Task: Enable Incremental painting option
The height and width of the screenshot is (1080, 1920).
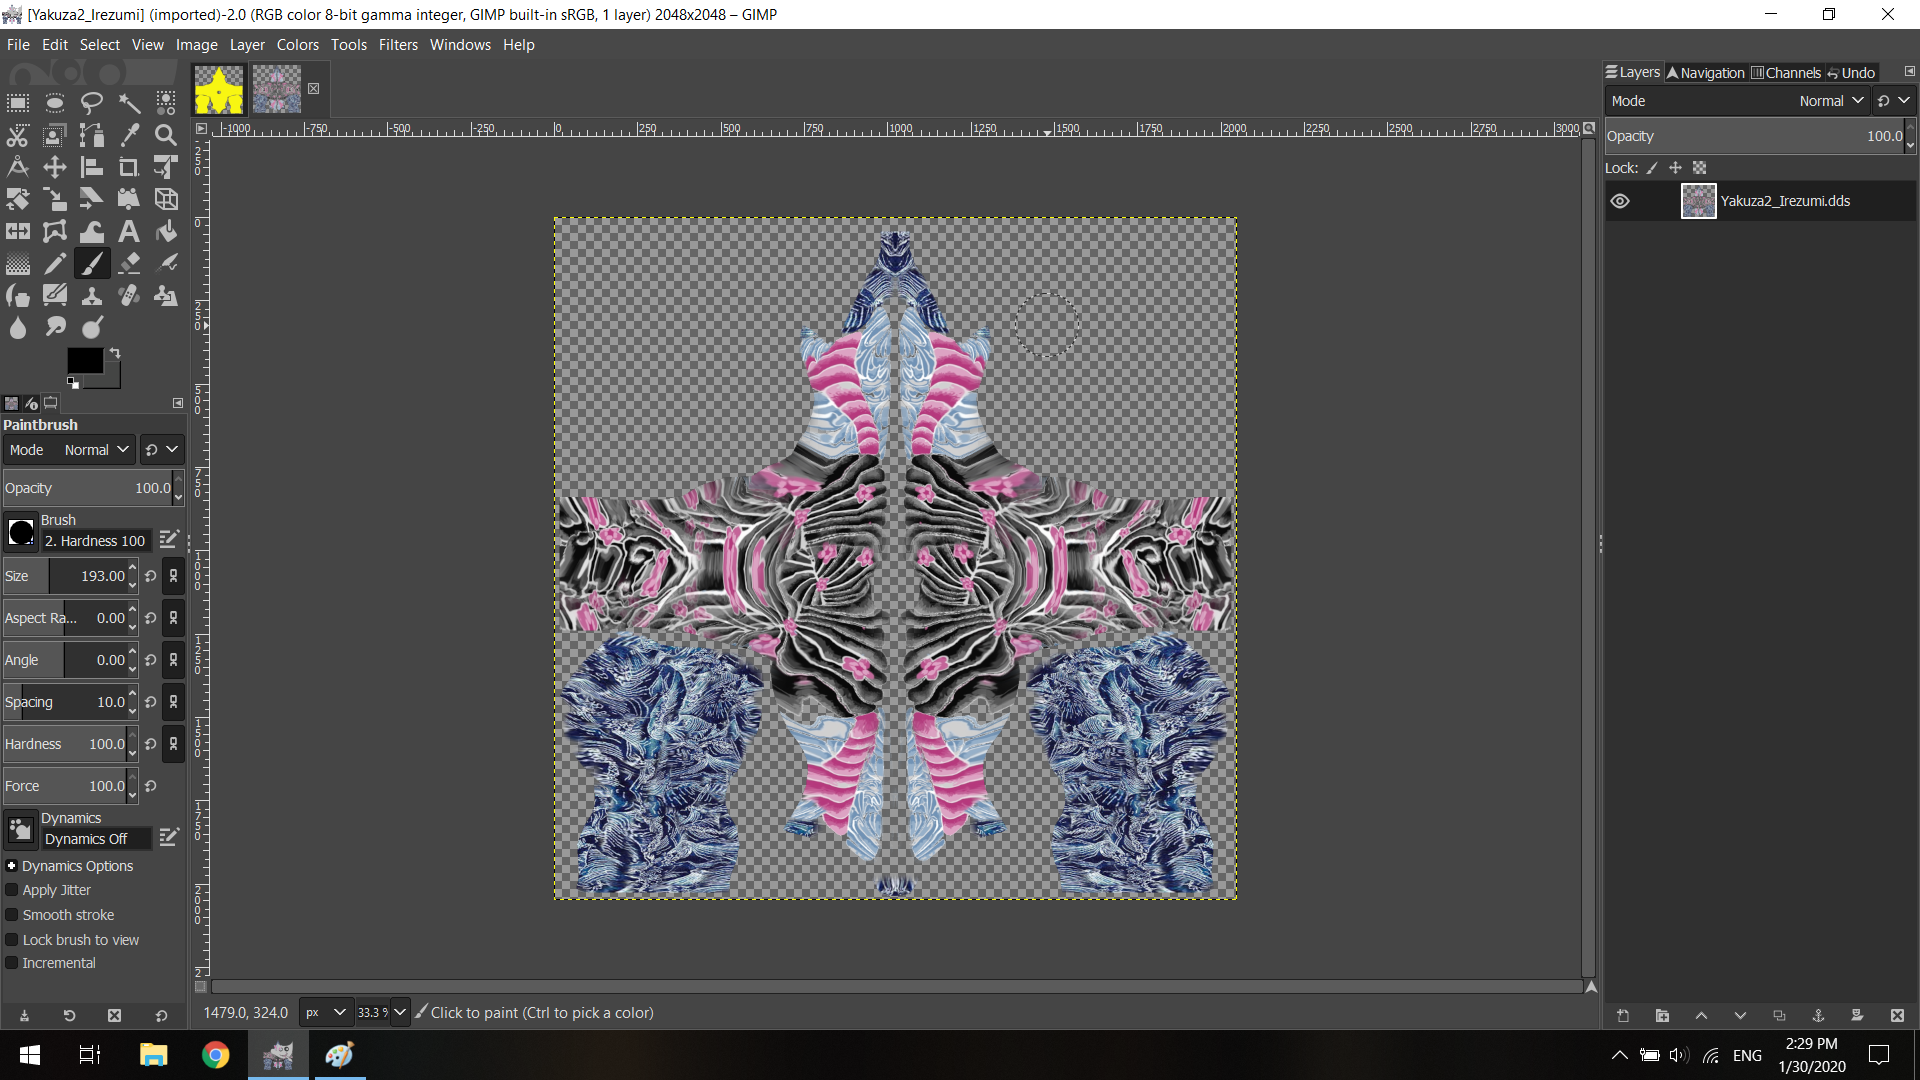Action: (12, 963)
